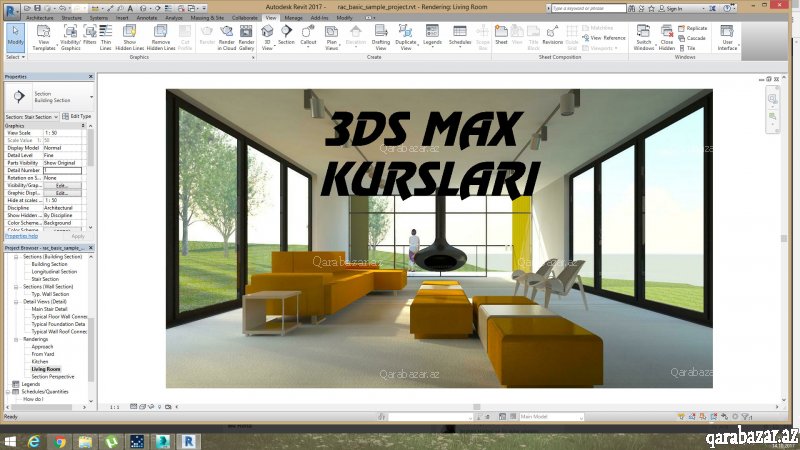
Task: Click Edit for Graphic Display options
Action: click(x=62, y=193)
